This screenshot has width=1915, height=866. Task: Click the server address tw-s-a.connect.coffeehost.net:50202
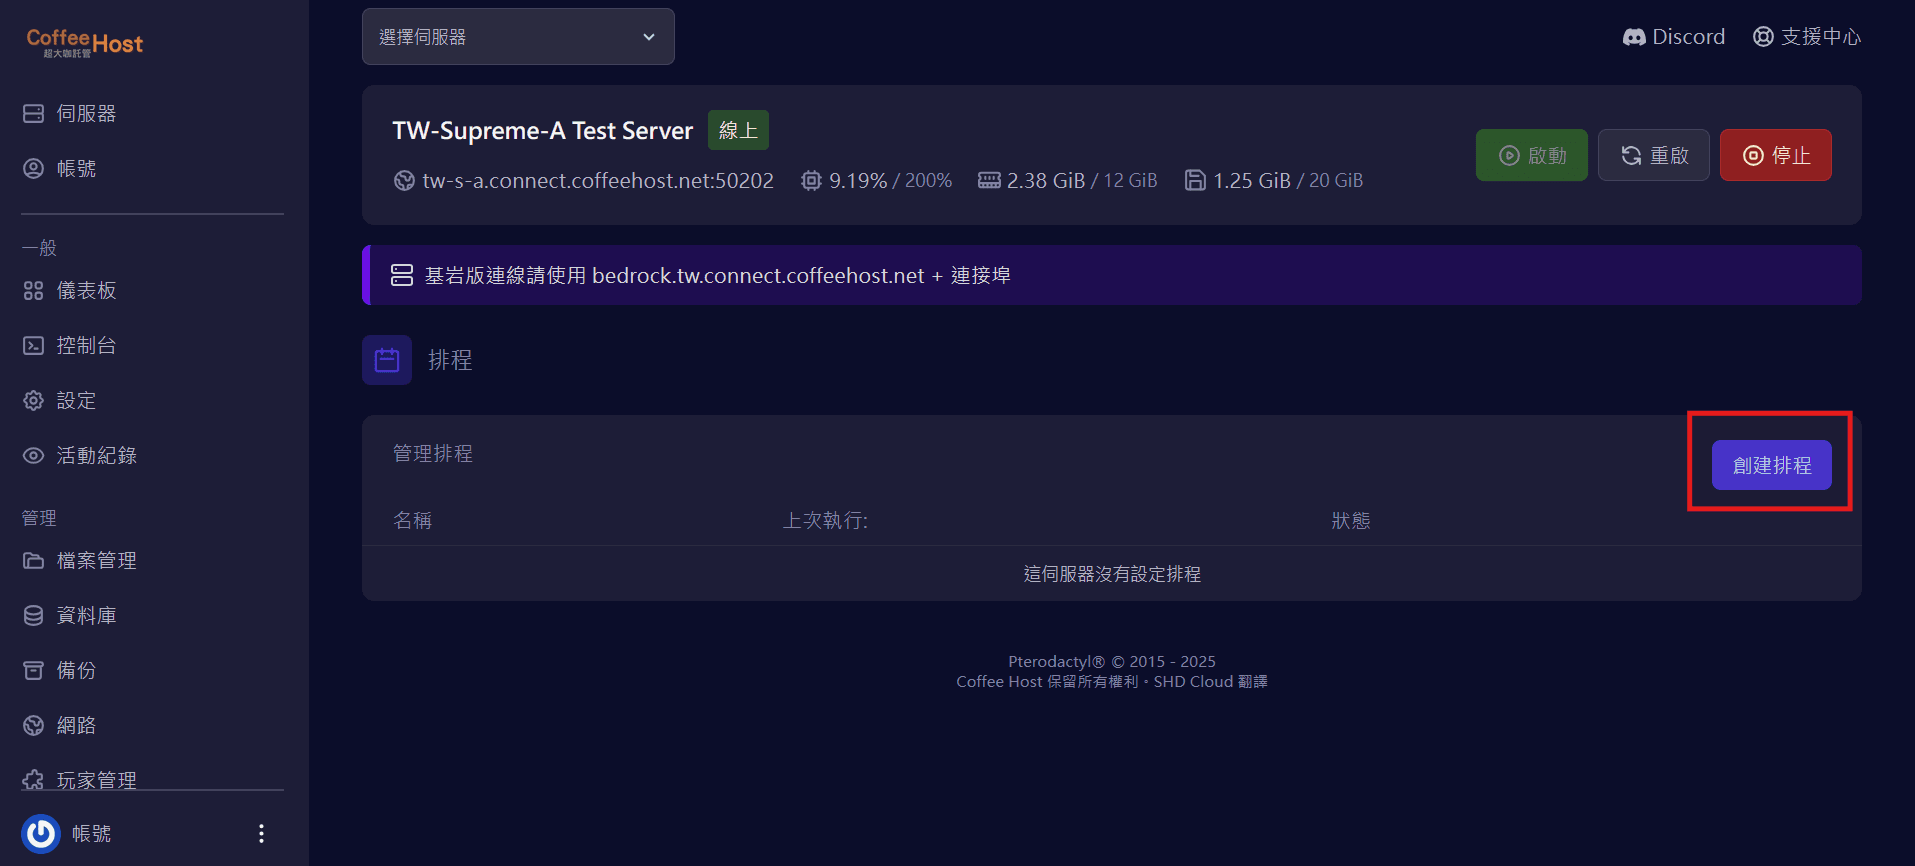point(598,181)
